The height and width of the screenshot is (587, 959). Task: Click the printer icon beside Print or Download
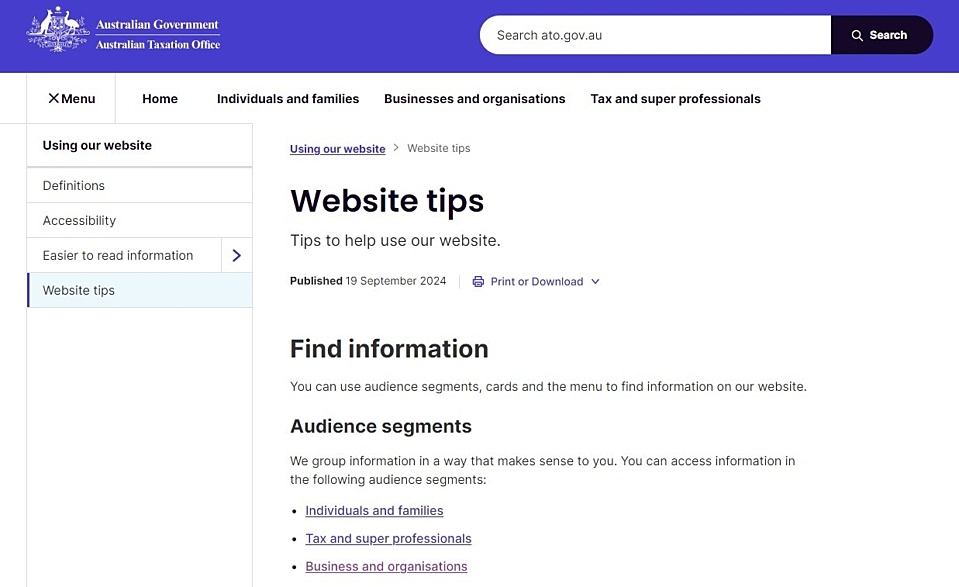(x=477, y=281)
